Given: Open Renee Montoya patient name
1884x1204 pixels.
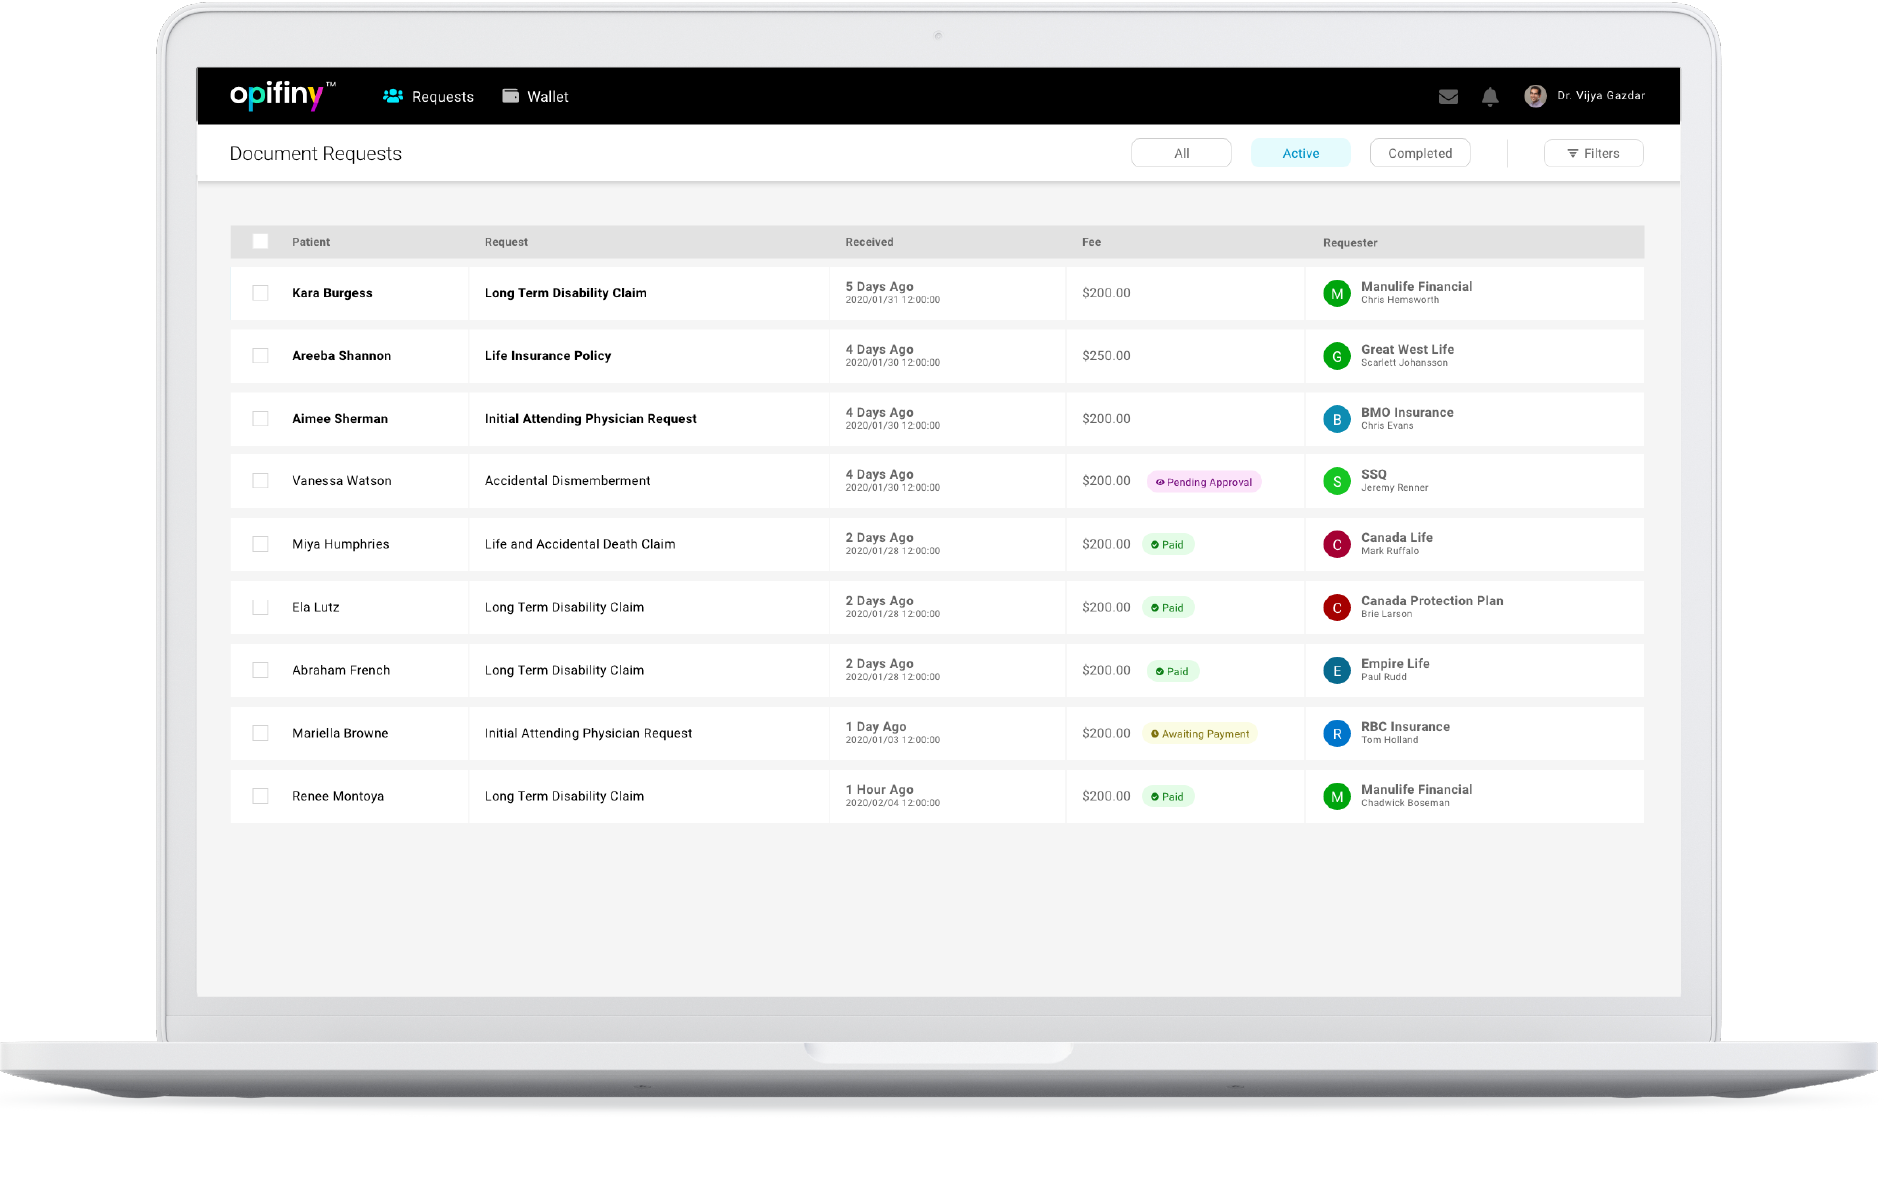Looking at the screenshot, I should tap(338, 796).
